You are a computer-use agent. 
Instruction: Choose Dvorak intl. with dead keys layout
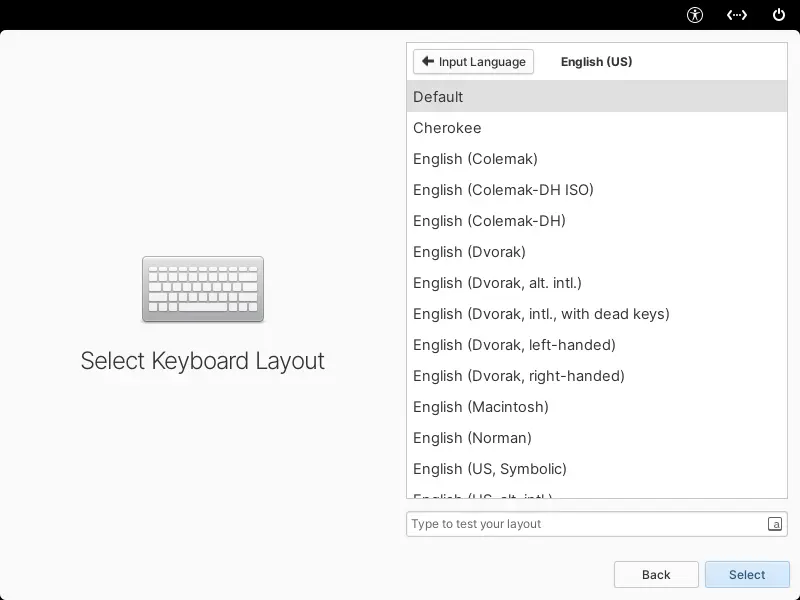click(x=596, y=314)
